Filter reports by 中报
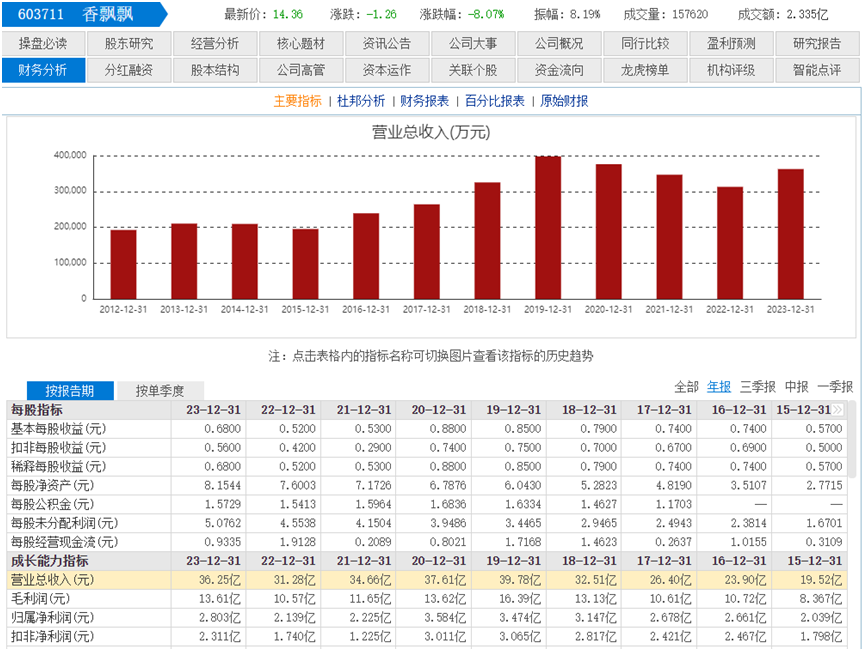The image size is (867, 651). click(x=796, y=386)
